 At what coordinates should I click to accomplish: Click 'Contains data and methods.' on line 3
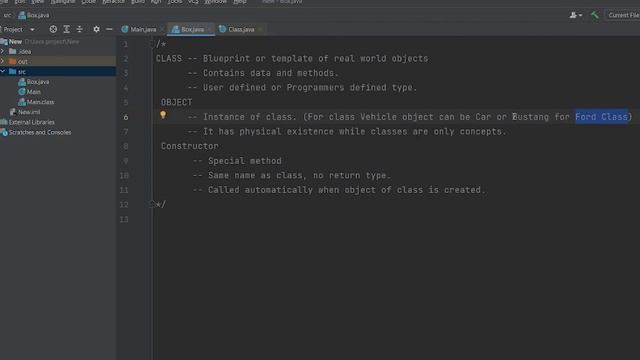(271, 73)
